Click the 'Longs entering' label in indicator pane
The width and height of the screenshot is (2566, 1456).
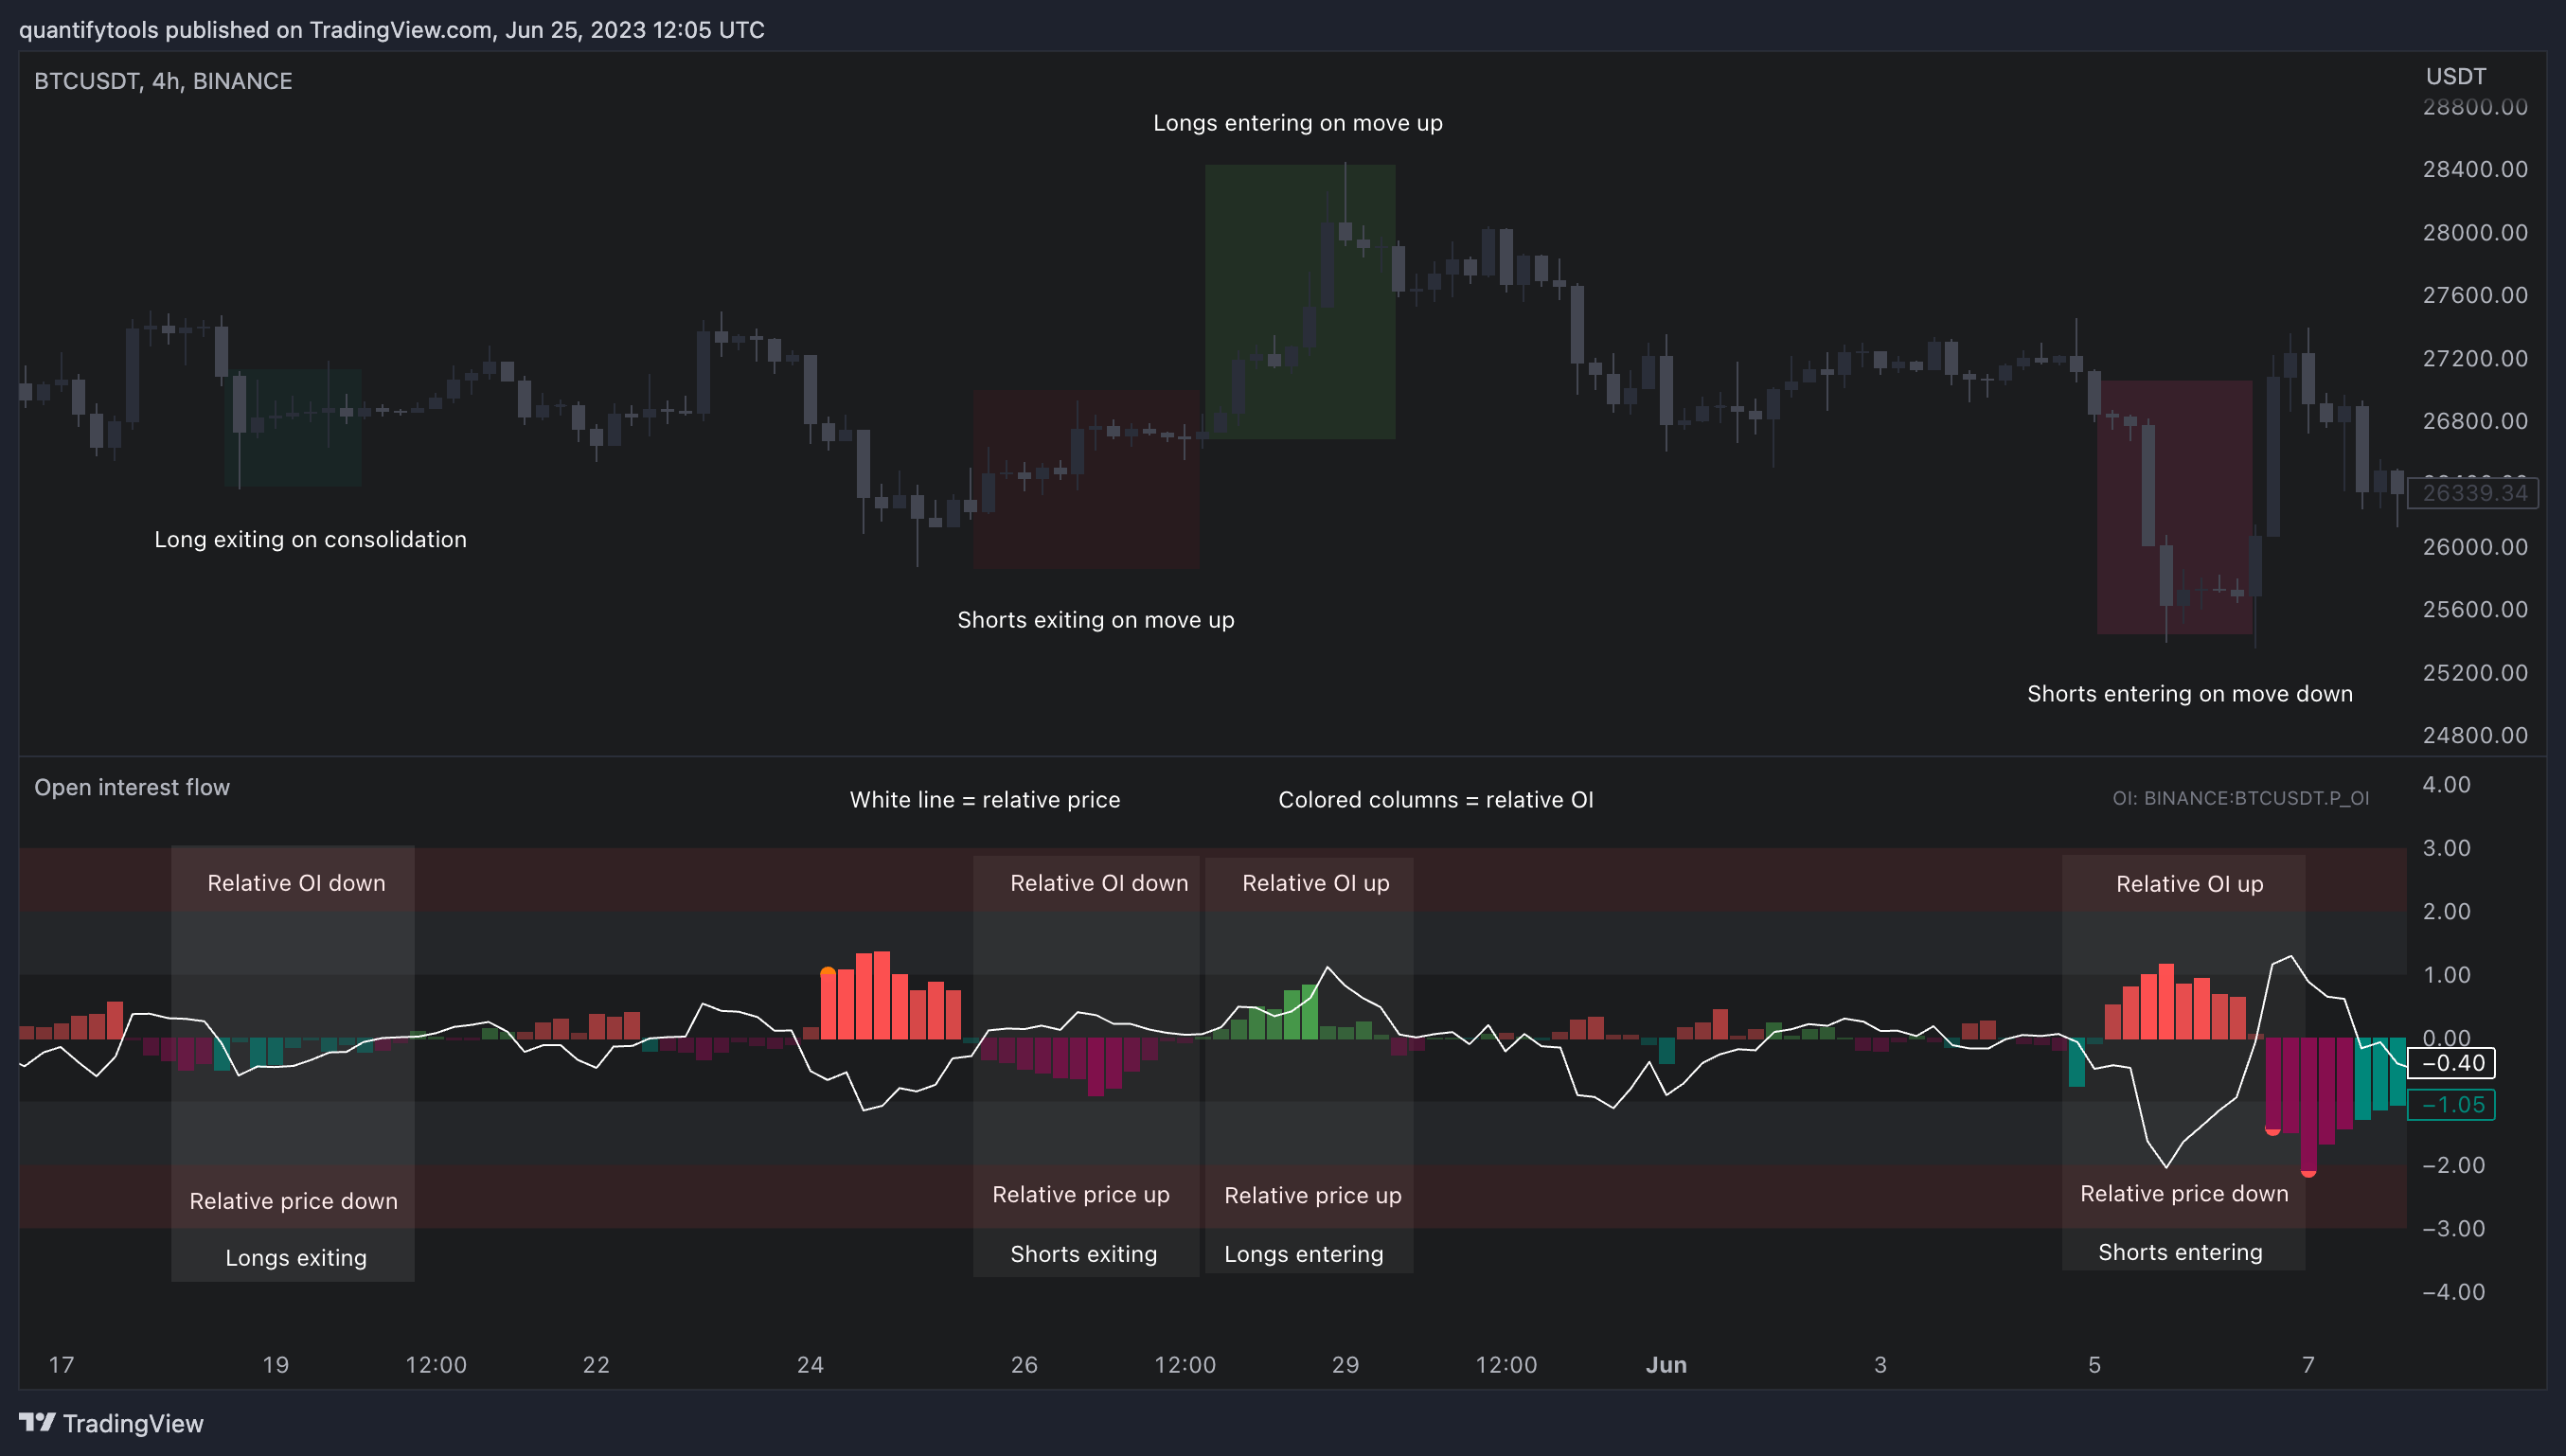click(1303, 1254)
